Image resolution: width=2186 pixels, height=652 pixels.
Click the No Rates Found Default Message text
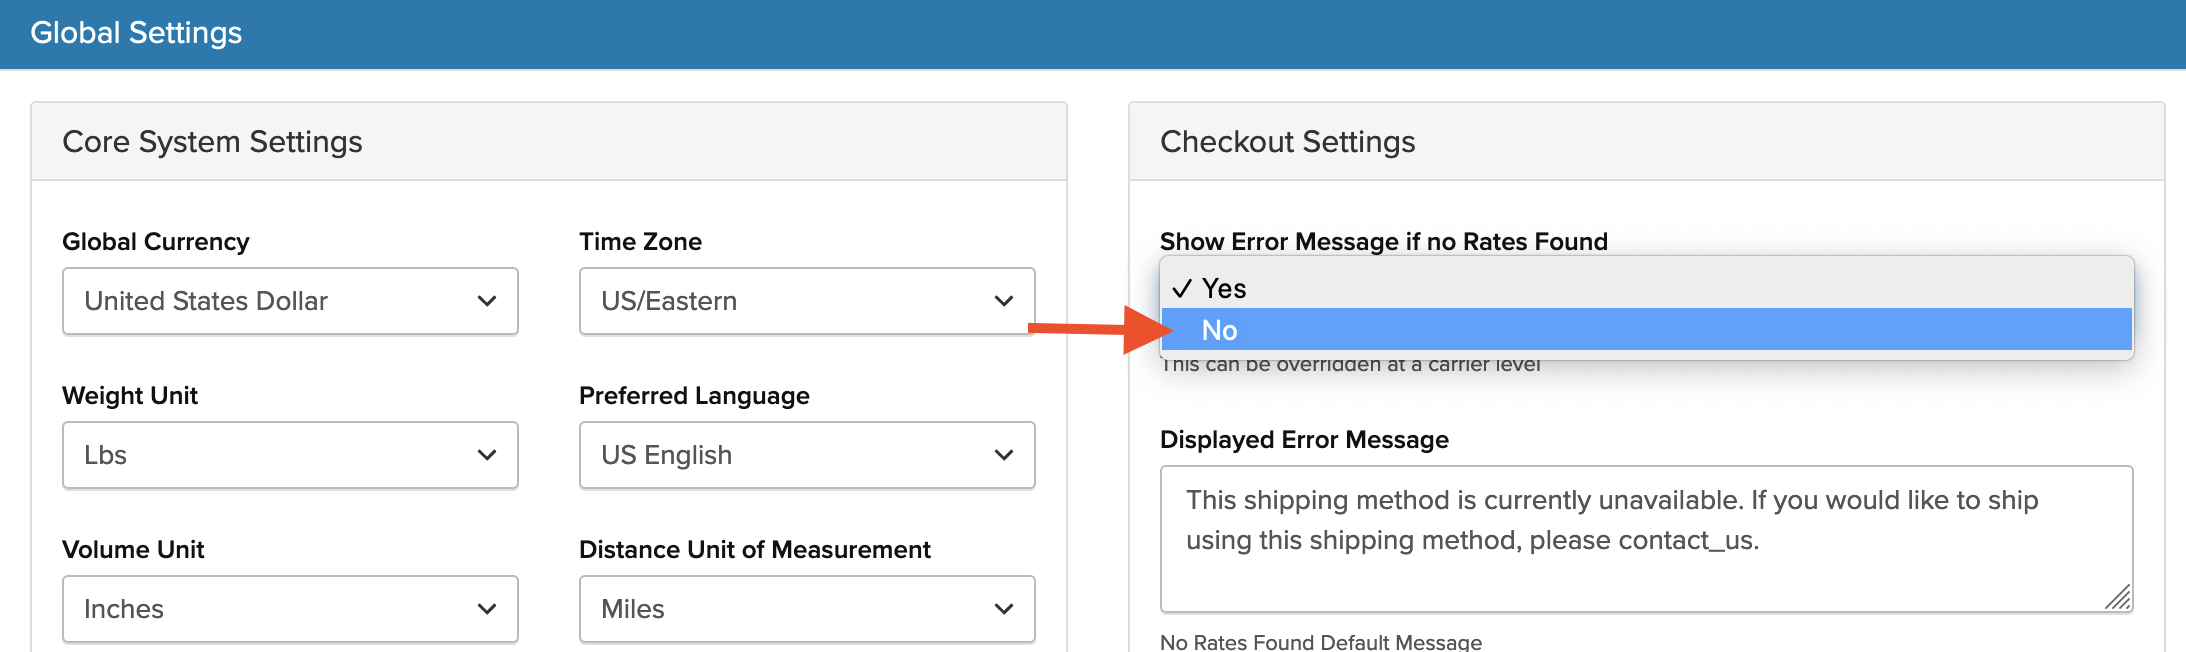tap(1320, 642)
